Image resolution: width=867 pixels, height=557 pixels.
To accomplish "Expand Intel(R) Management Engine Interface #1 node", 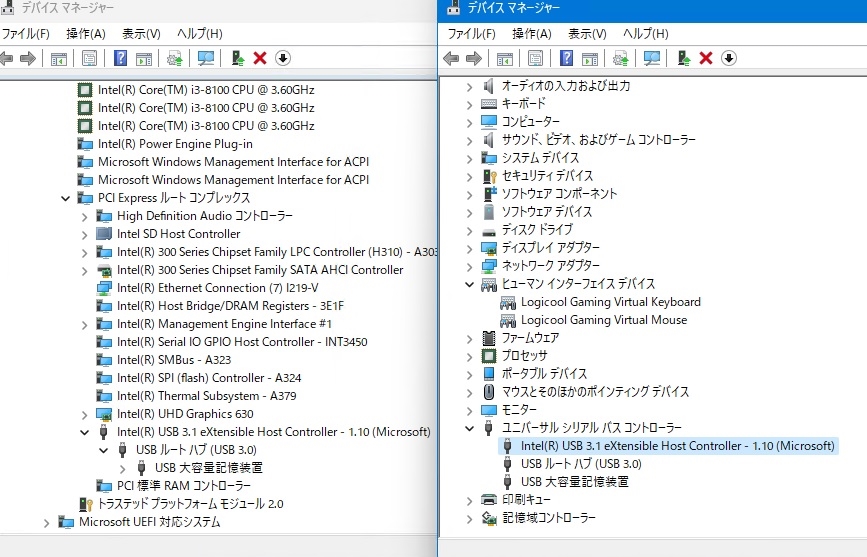I will 84,324.
